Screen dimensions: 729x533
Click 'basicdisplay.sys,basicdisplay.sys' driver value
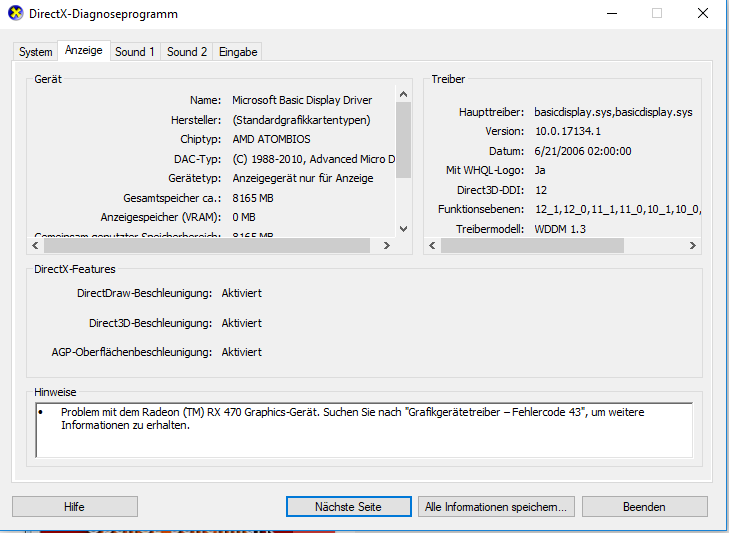point(613,112)
